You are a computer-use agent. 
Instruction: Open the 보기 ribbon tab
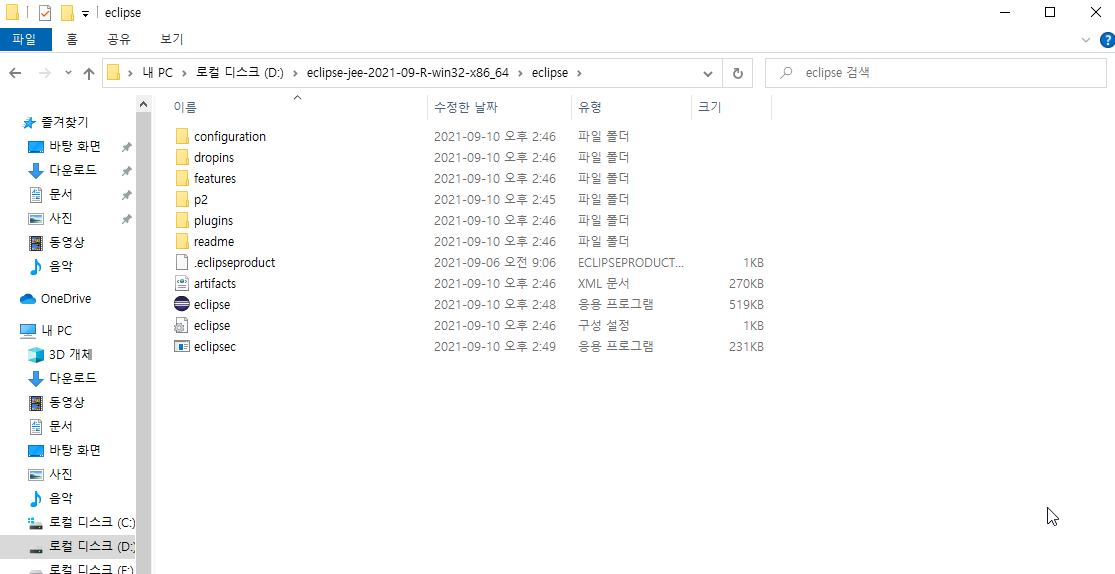pos(172,40)
